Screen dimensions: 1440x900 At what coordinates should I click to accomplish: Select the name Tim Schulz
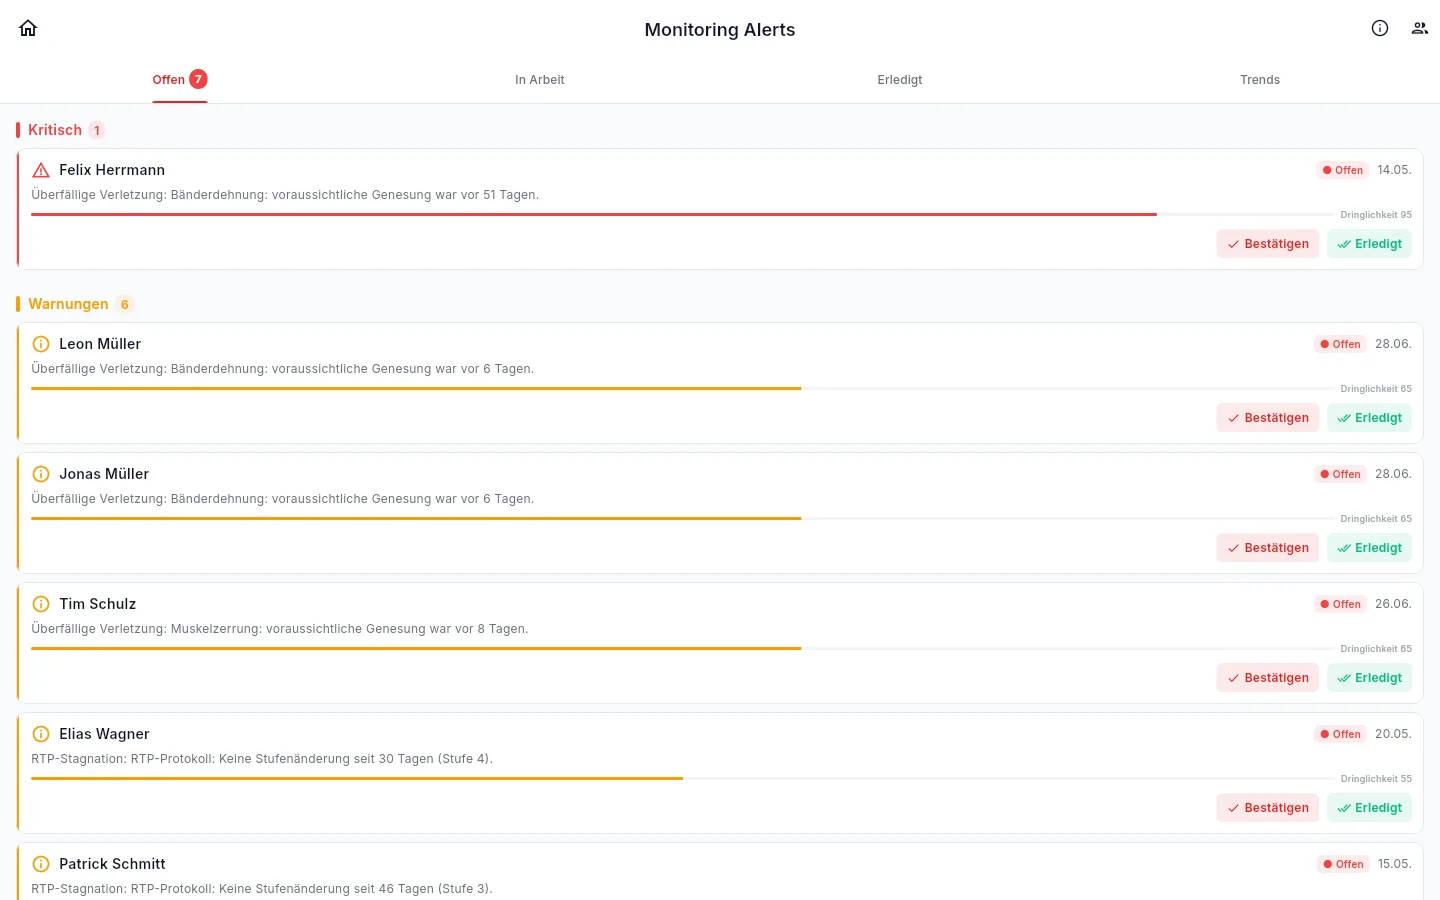click(x=97, y=604)
